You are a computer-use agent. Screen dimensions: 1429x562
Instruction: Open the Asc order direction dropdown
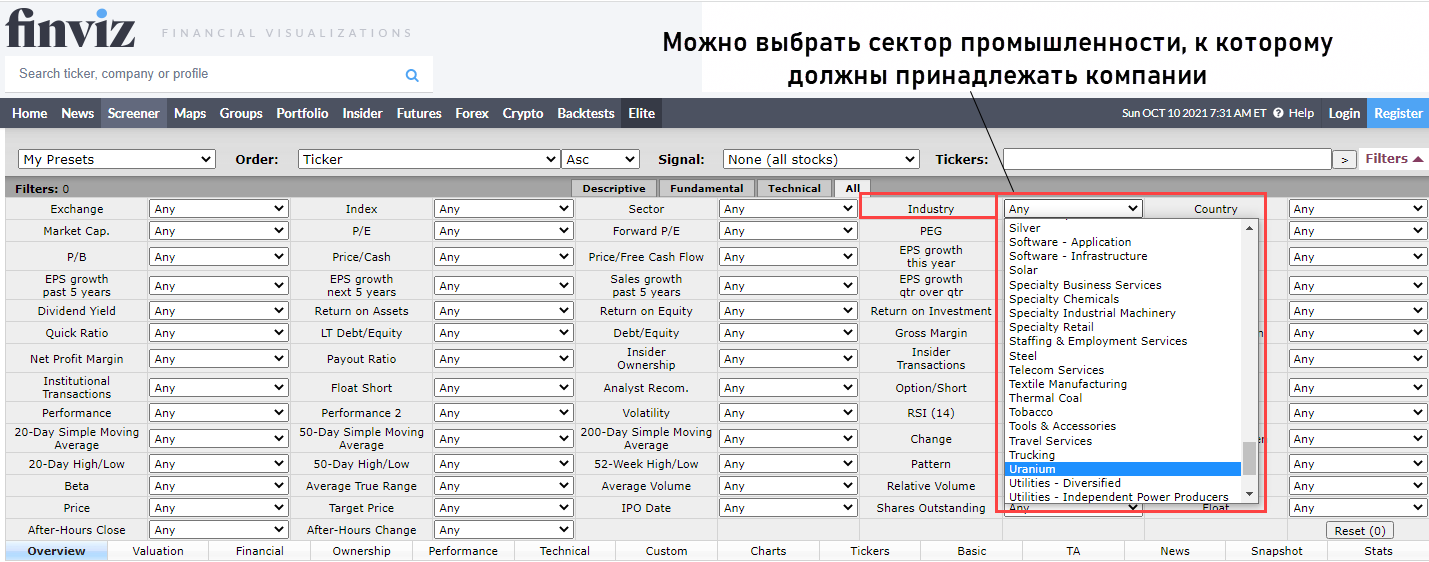[600, 159]
